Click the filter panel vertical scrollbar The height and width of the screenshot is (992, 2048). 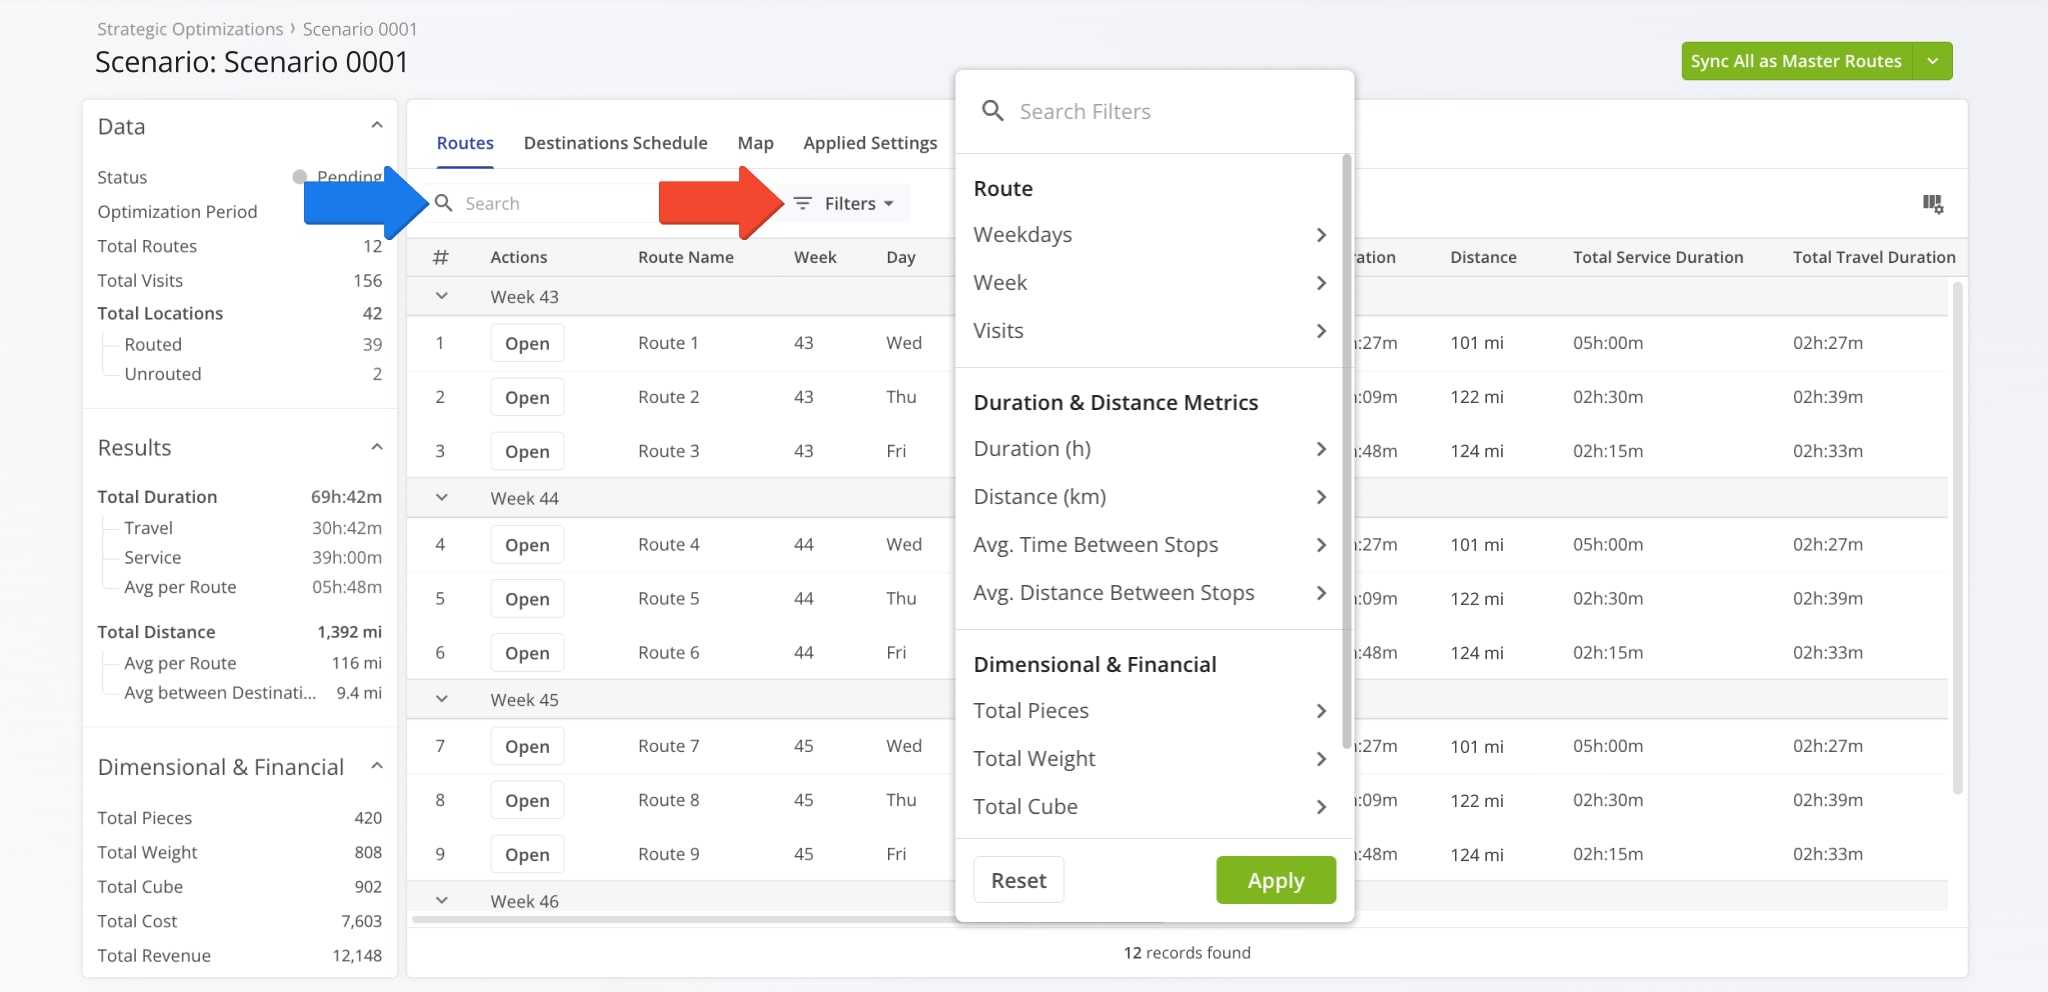coord(1346,450)
